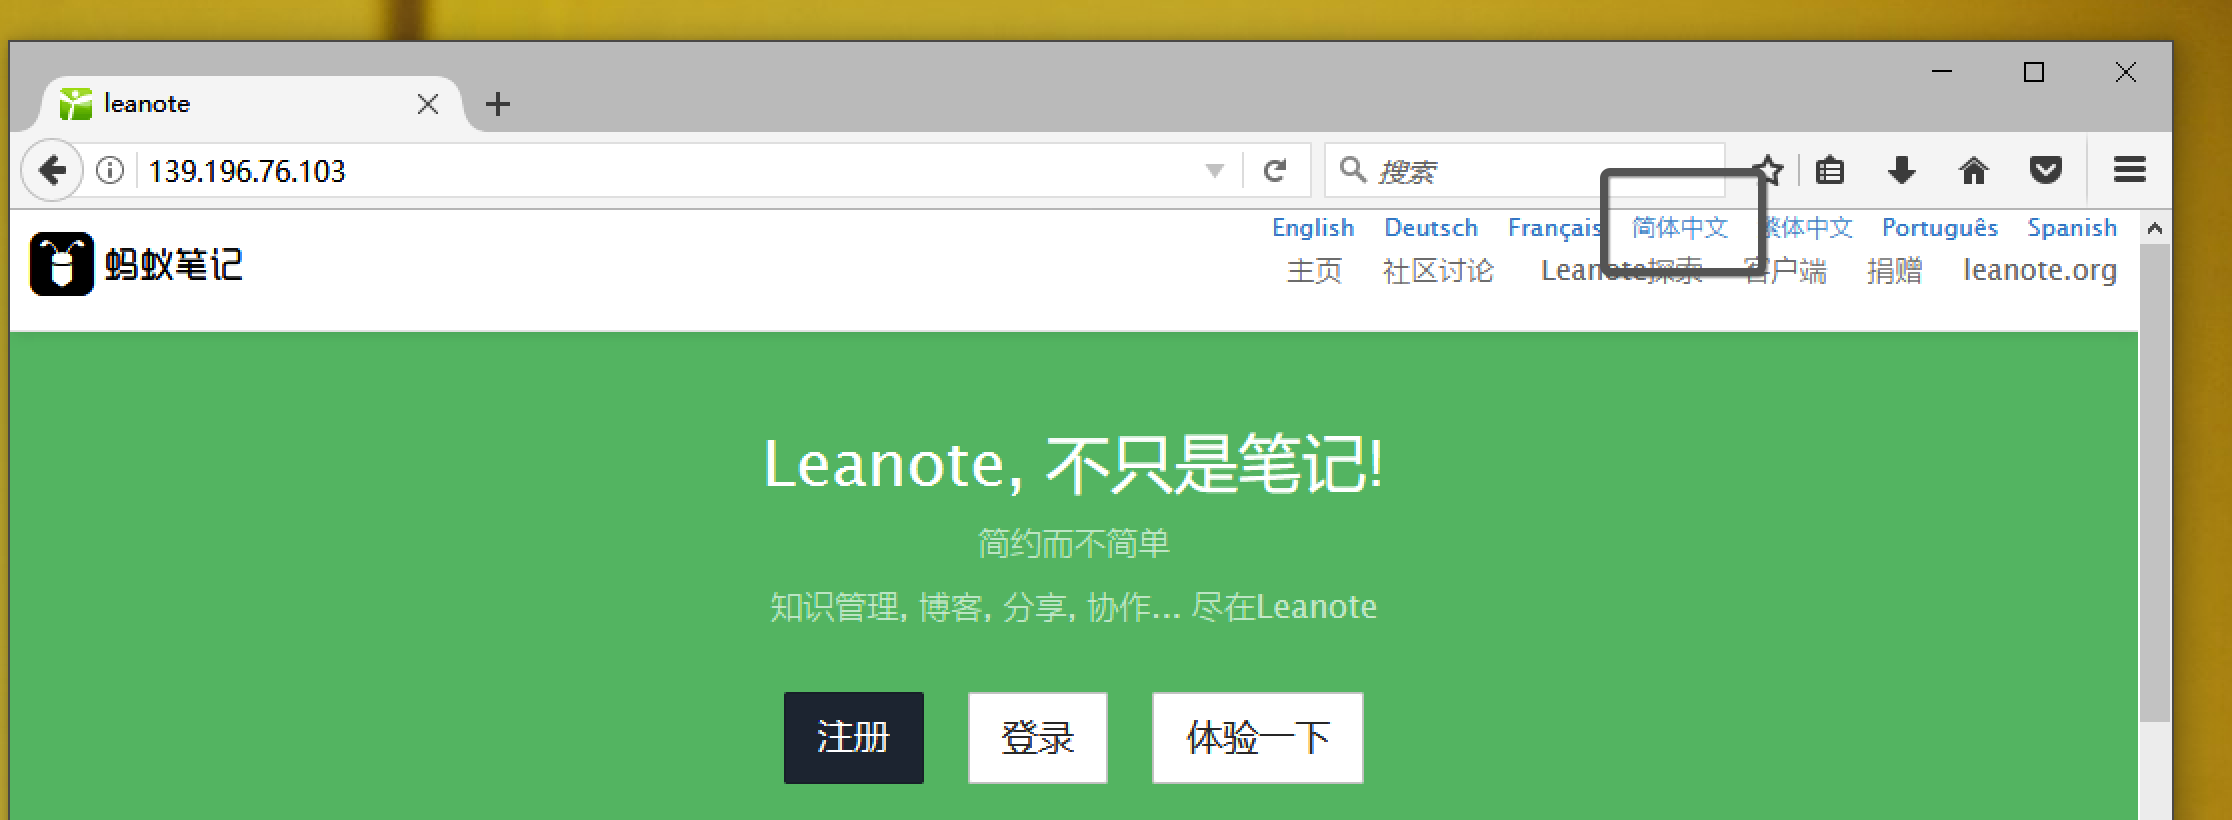Screen dimensions: 2232x820
Task: Switch language to 简体中文
Action: 1680,228
